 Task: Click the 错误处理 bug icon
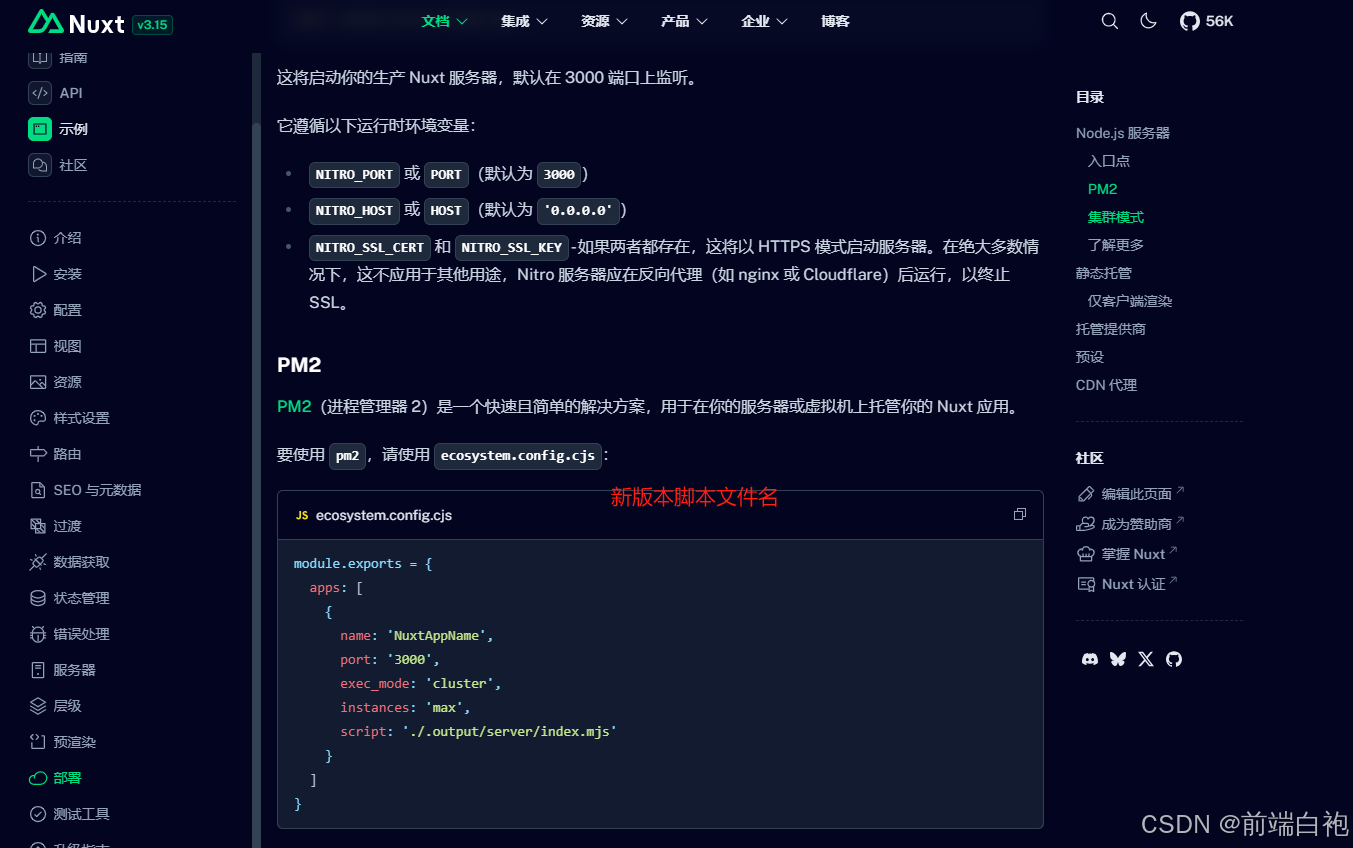[38, 634]
